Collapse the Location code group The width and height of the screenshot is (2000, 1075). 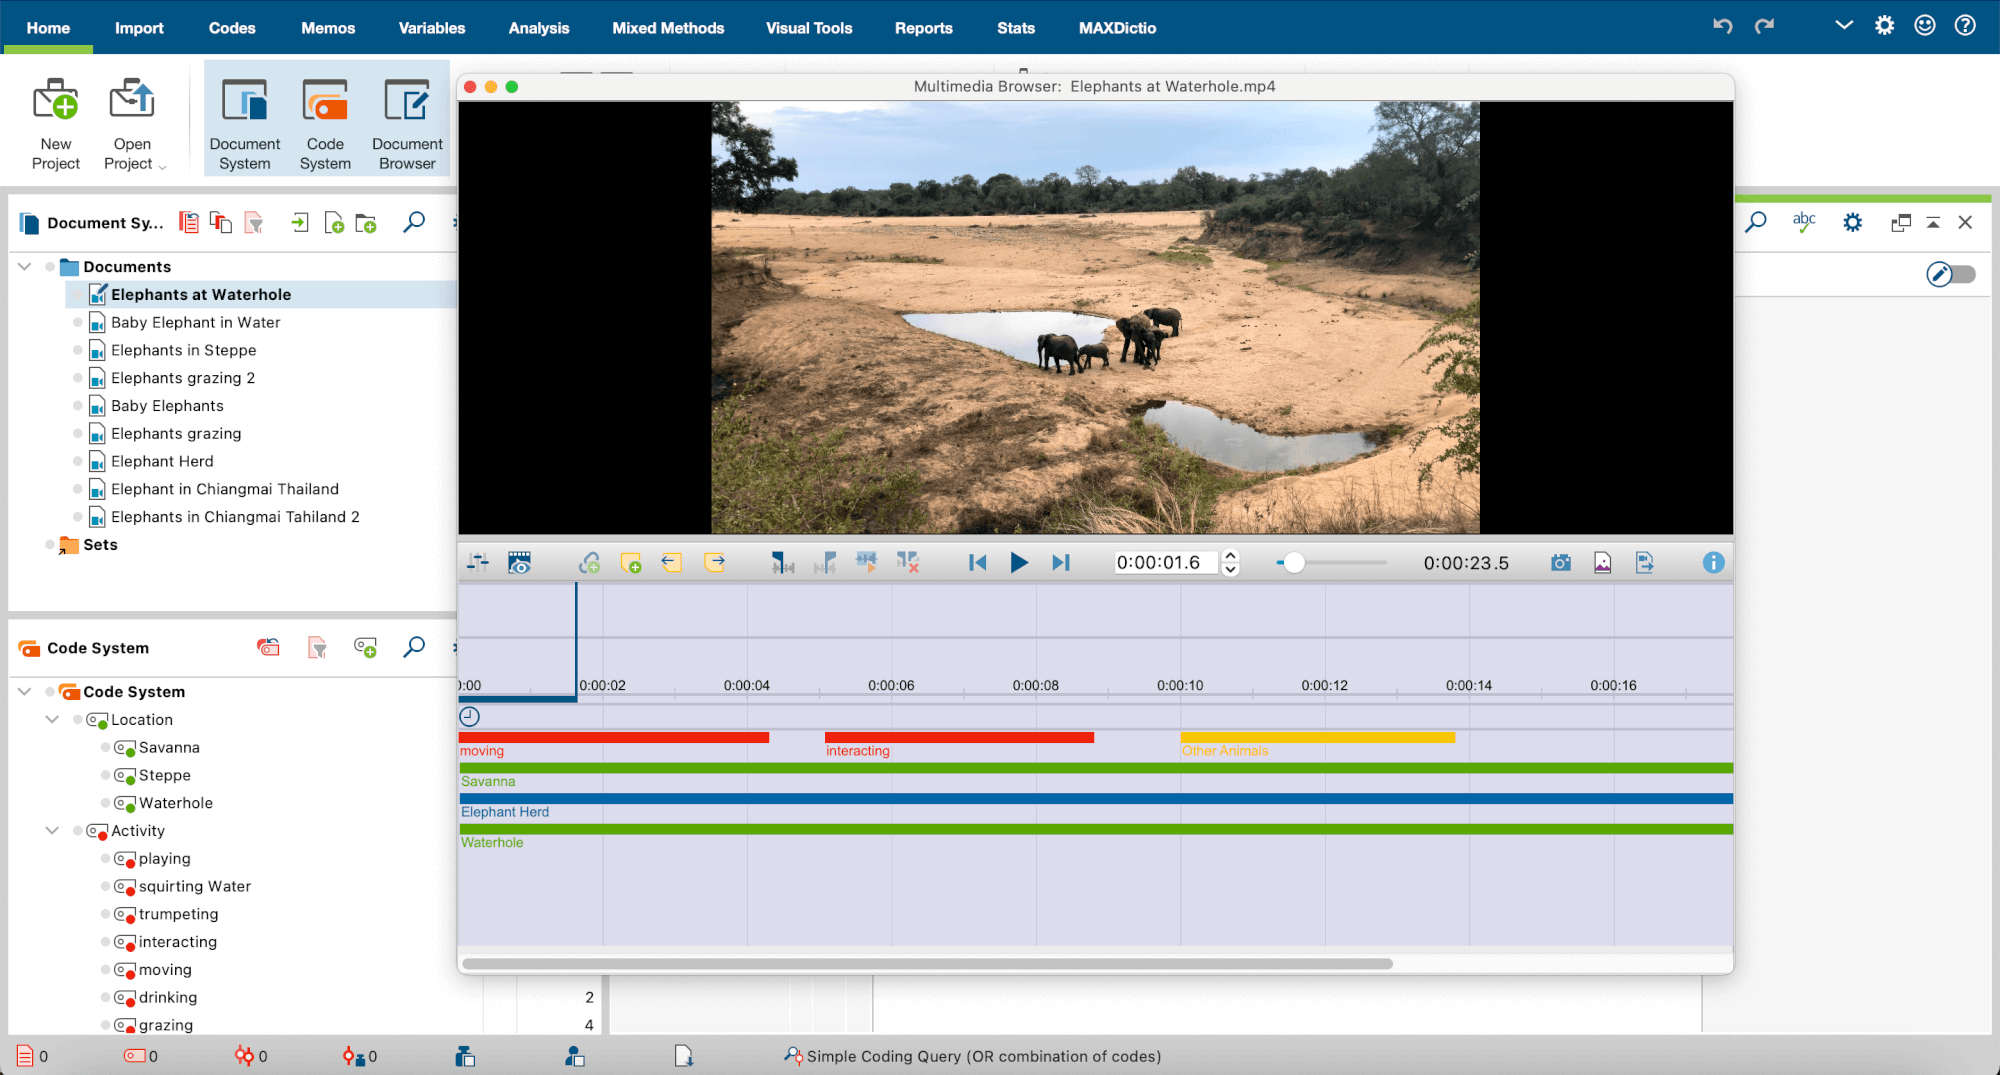coord(52,719)
